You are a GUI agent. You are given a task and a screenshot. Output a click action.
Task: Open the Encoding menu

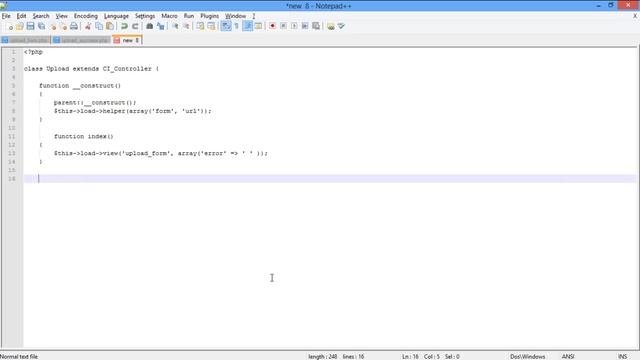pos(86,16)
